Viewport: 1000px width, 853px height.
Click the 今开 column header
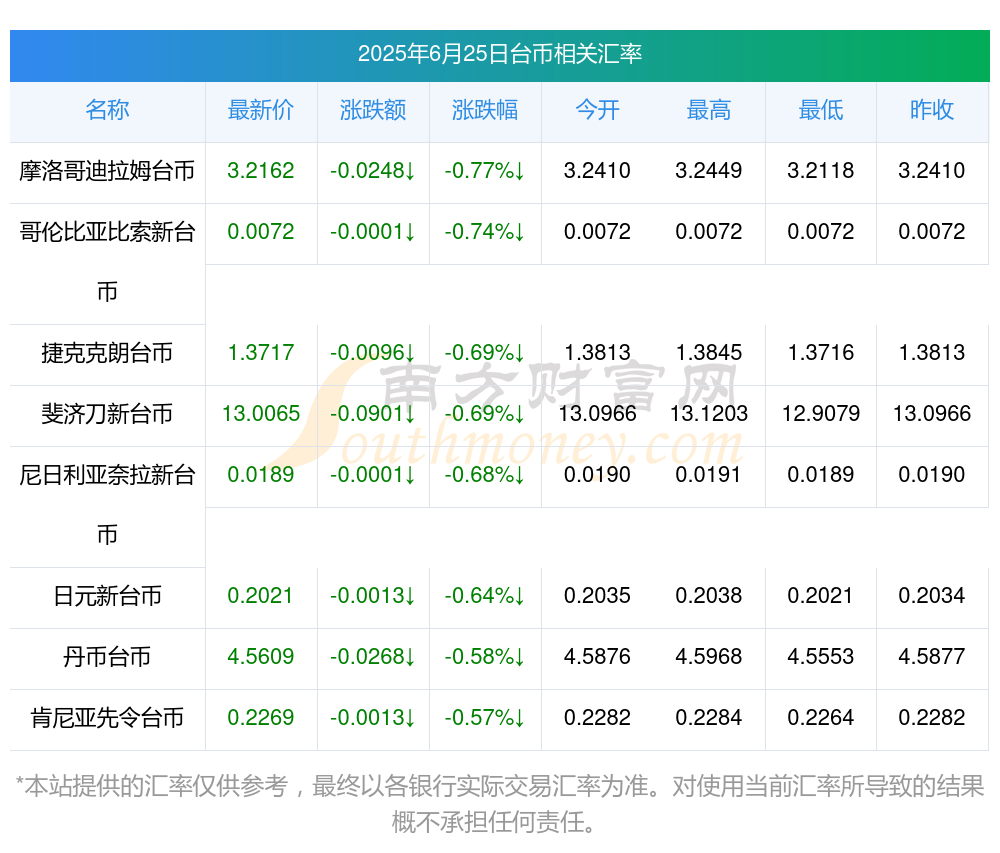(x=598, y=110)
